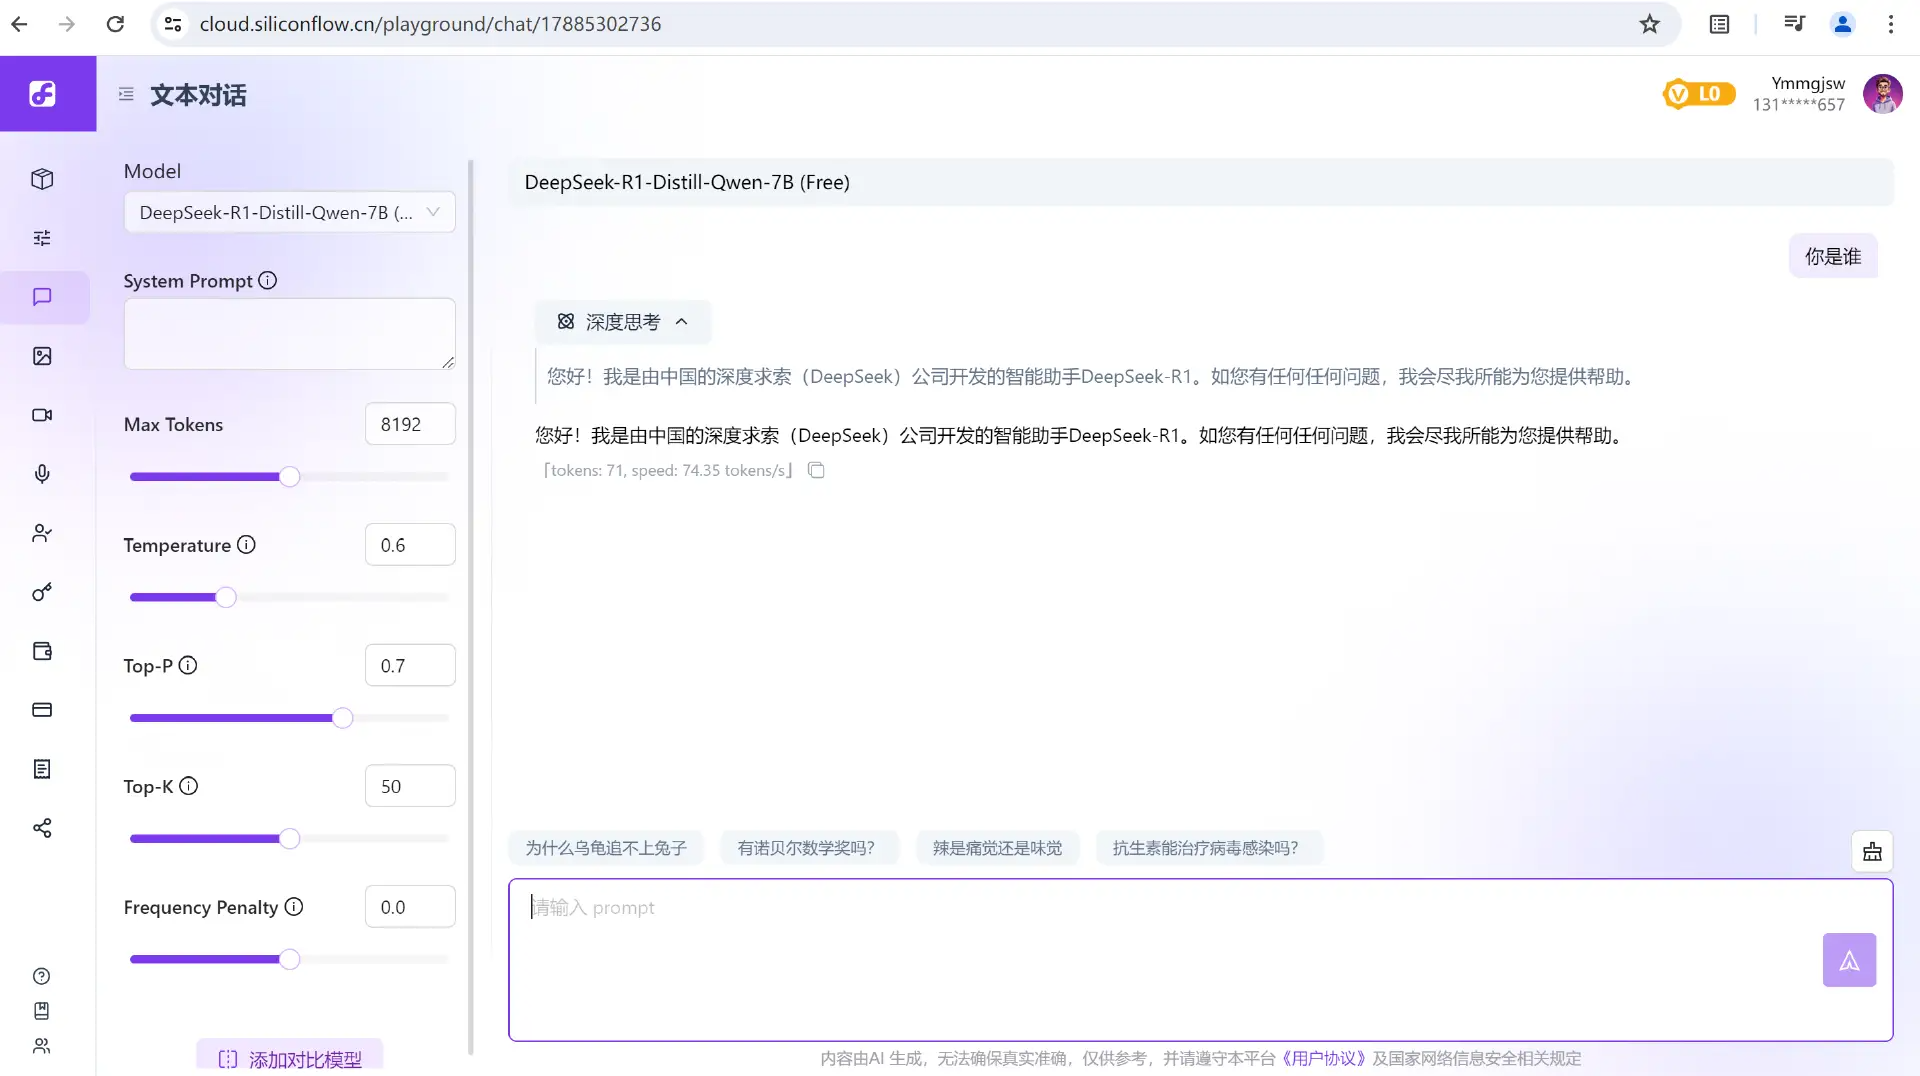Open the help question-mark icon
1920x1076 pixels.
41,976
